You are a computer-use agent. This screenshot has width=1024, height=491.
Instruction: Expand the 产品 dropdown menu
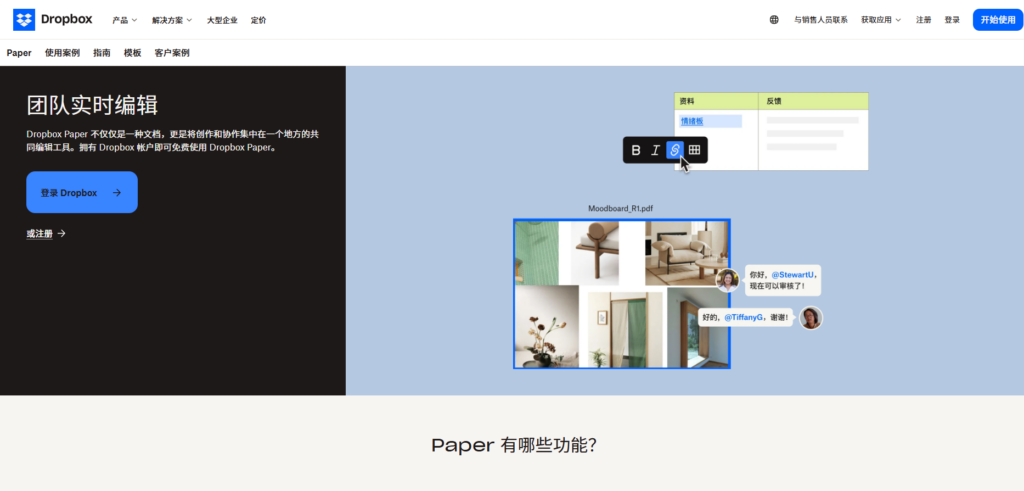coord(124,20)
